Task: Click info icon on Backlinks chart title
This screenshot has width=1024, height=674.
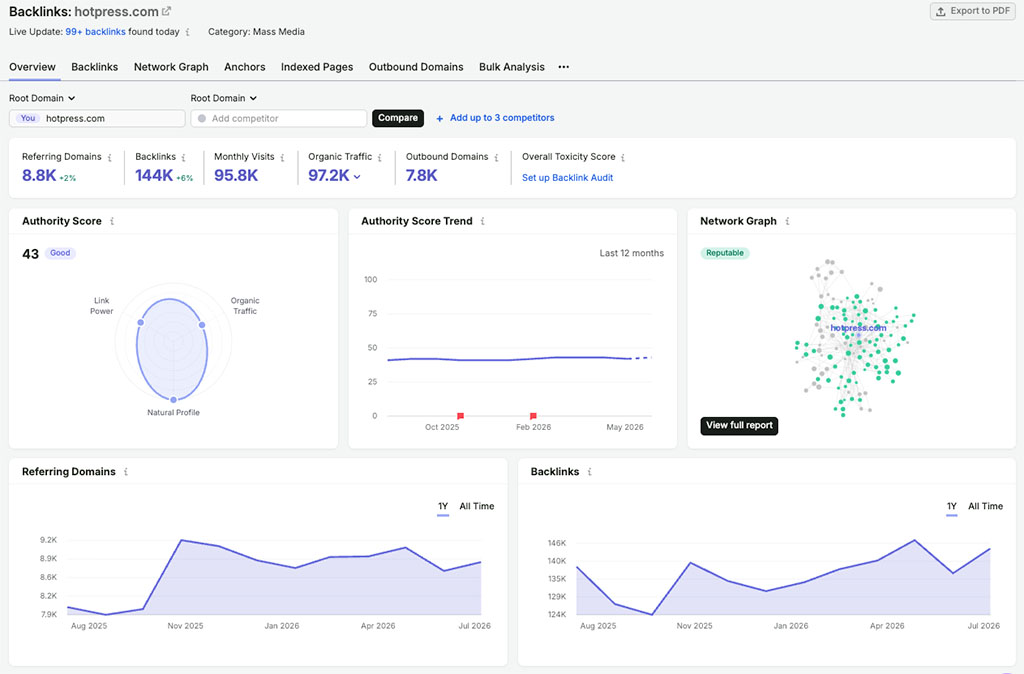Action: click(590, 472)
